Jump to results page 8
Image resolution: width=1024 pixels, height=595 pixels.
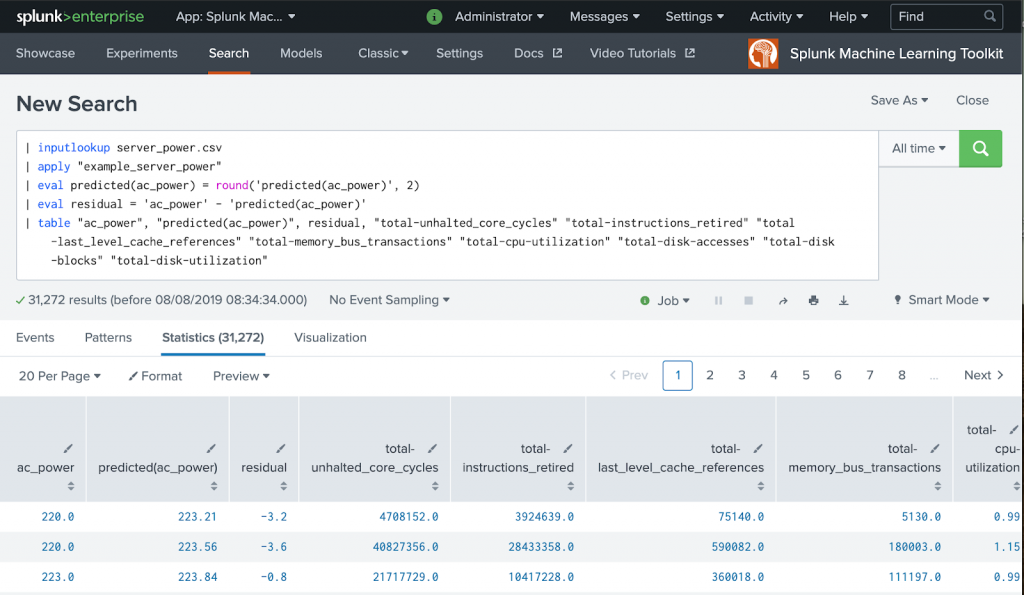click(902, 376)
